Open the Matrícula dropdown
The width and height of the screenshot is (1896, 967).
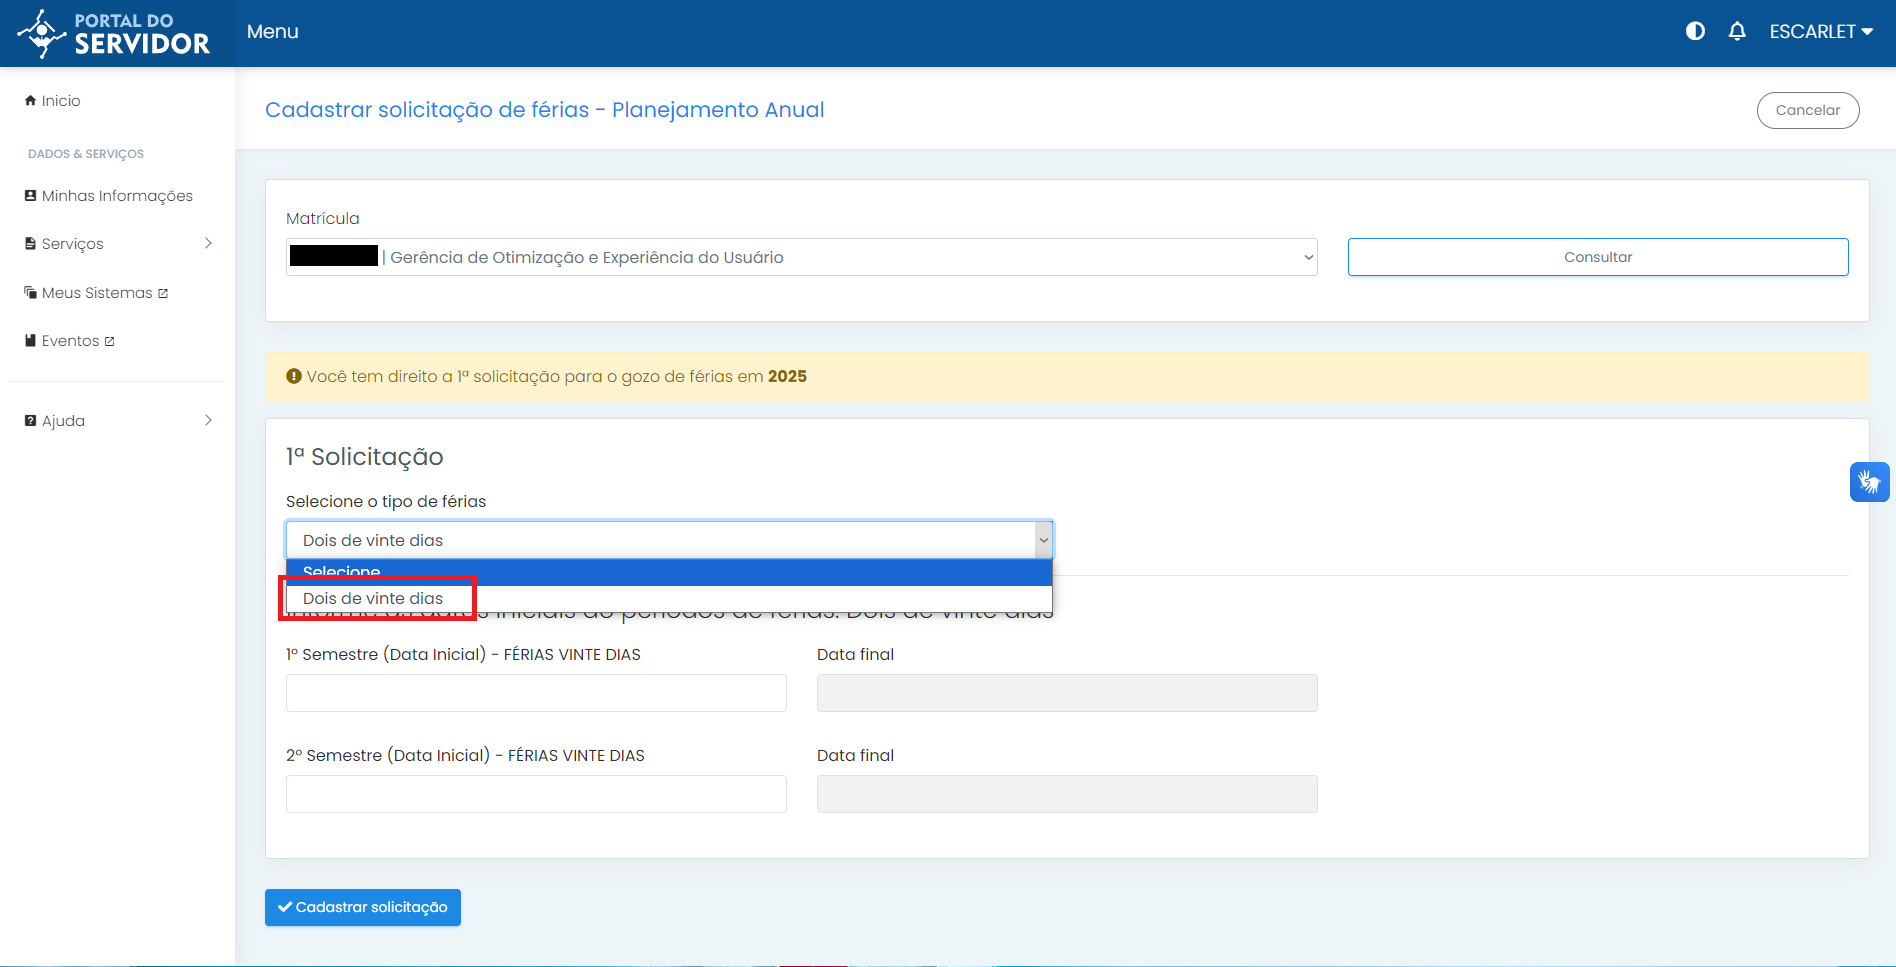point(801,257)
